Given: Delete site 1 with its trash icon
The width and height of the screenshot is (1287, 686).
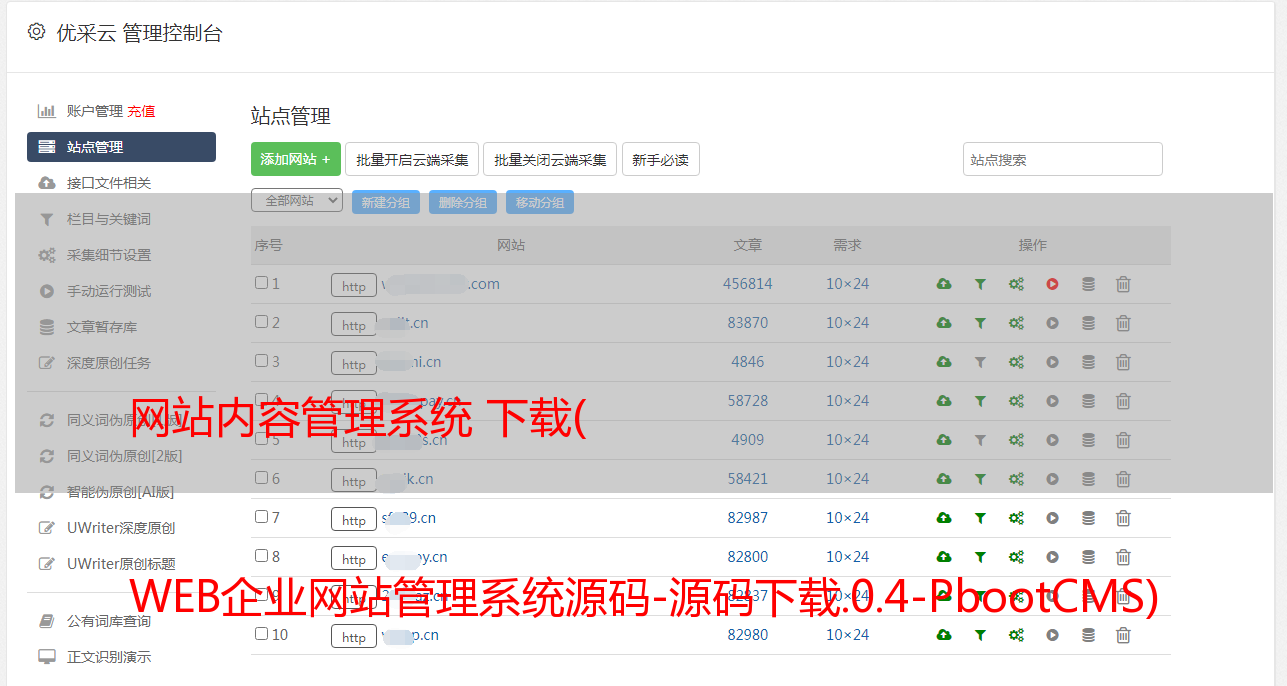Looking at the screenshot, I should point(1123,284).
